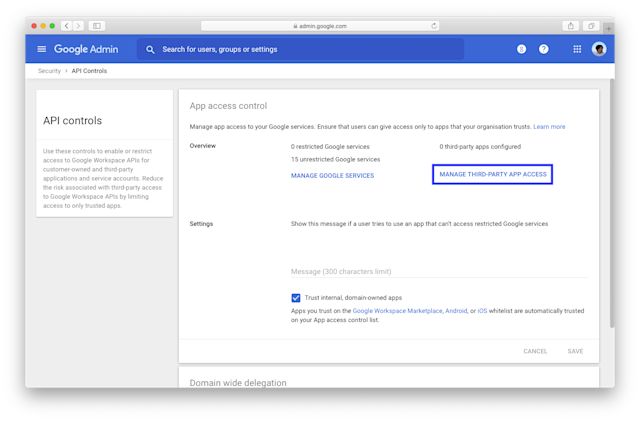The height and width of the screenshot is (421, 640).
Task: Click the Overview label
Action: click(202, 146)
